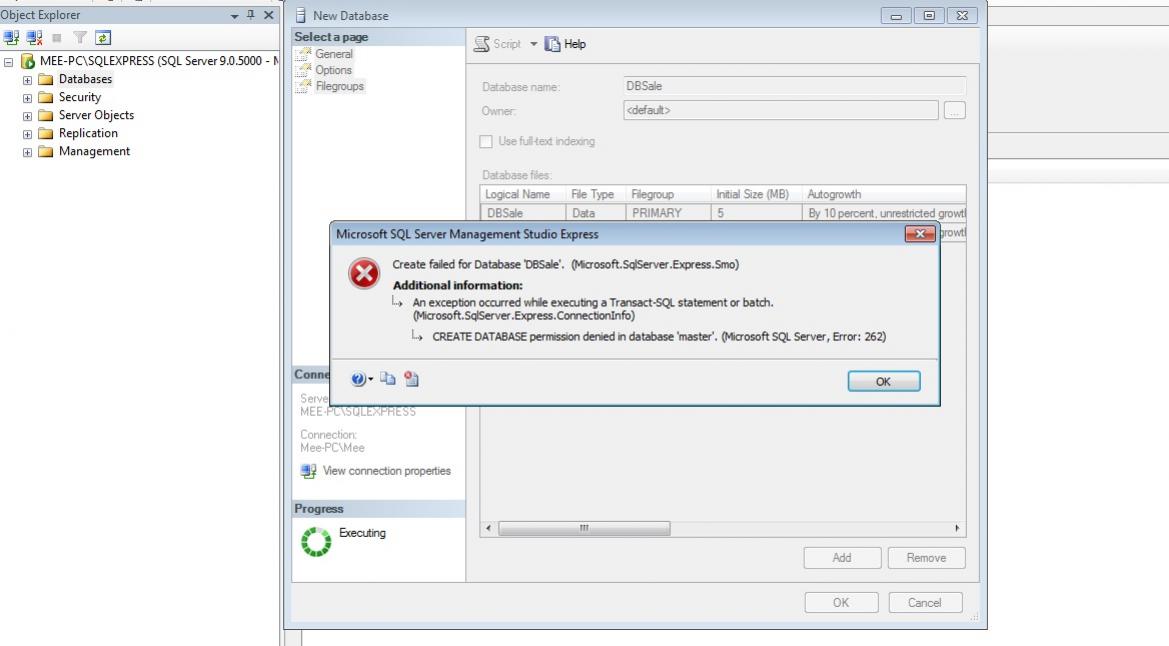
Task: Click the New Database window title icon
Action: (300, 15)
